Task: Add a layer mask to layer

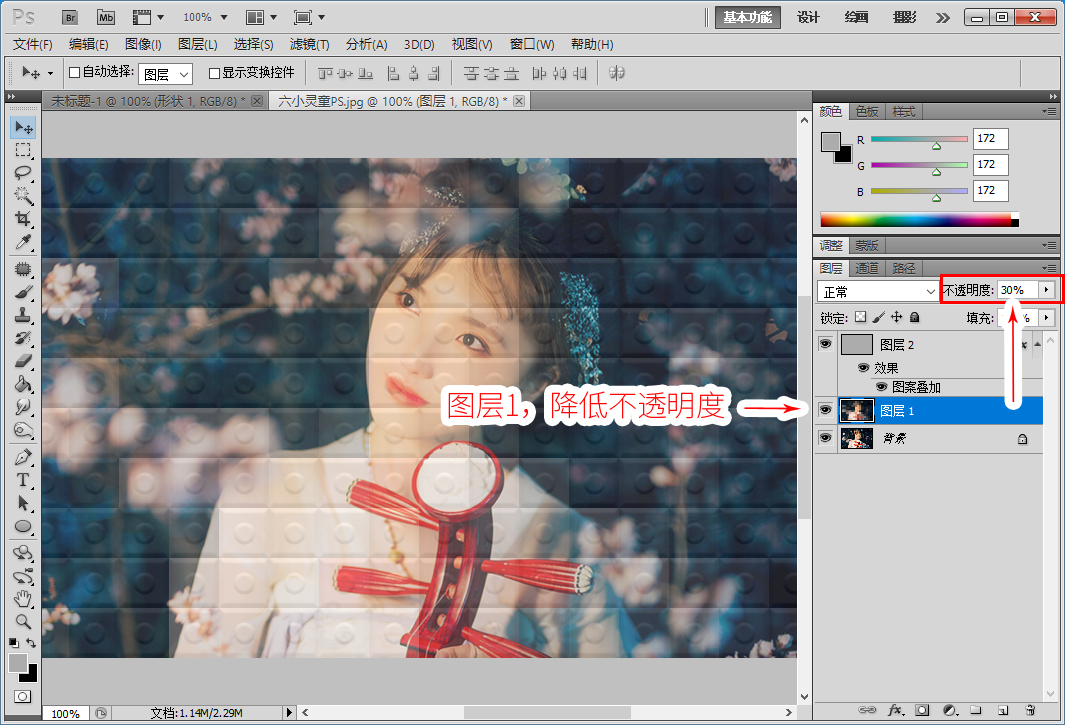Action: [x=922, y=710]
